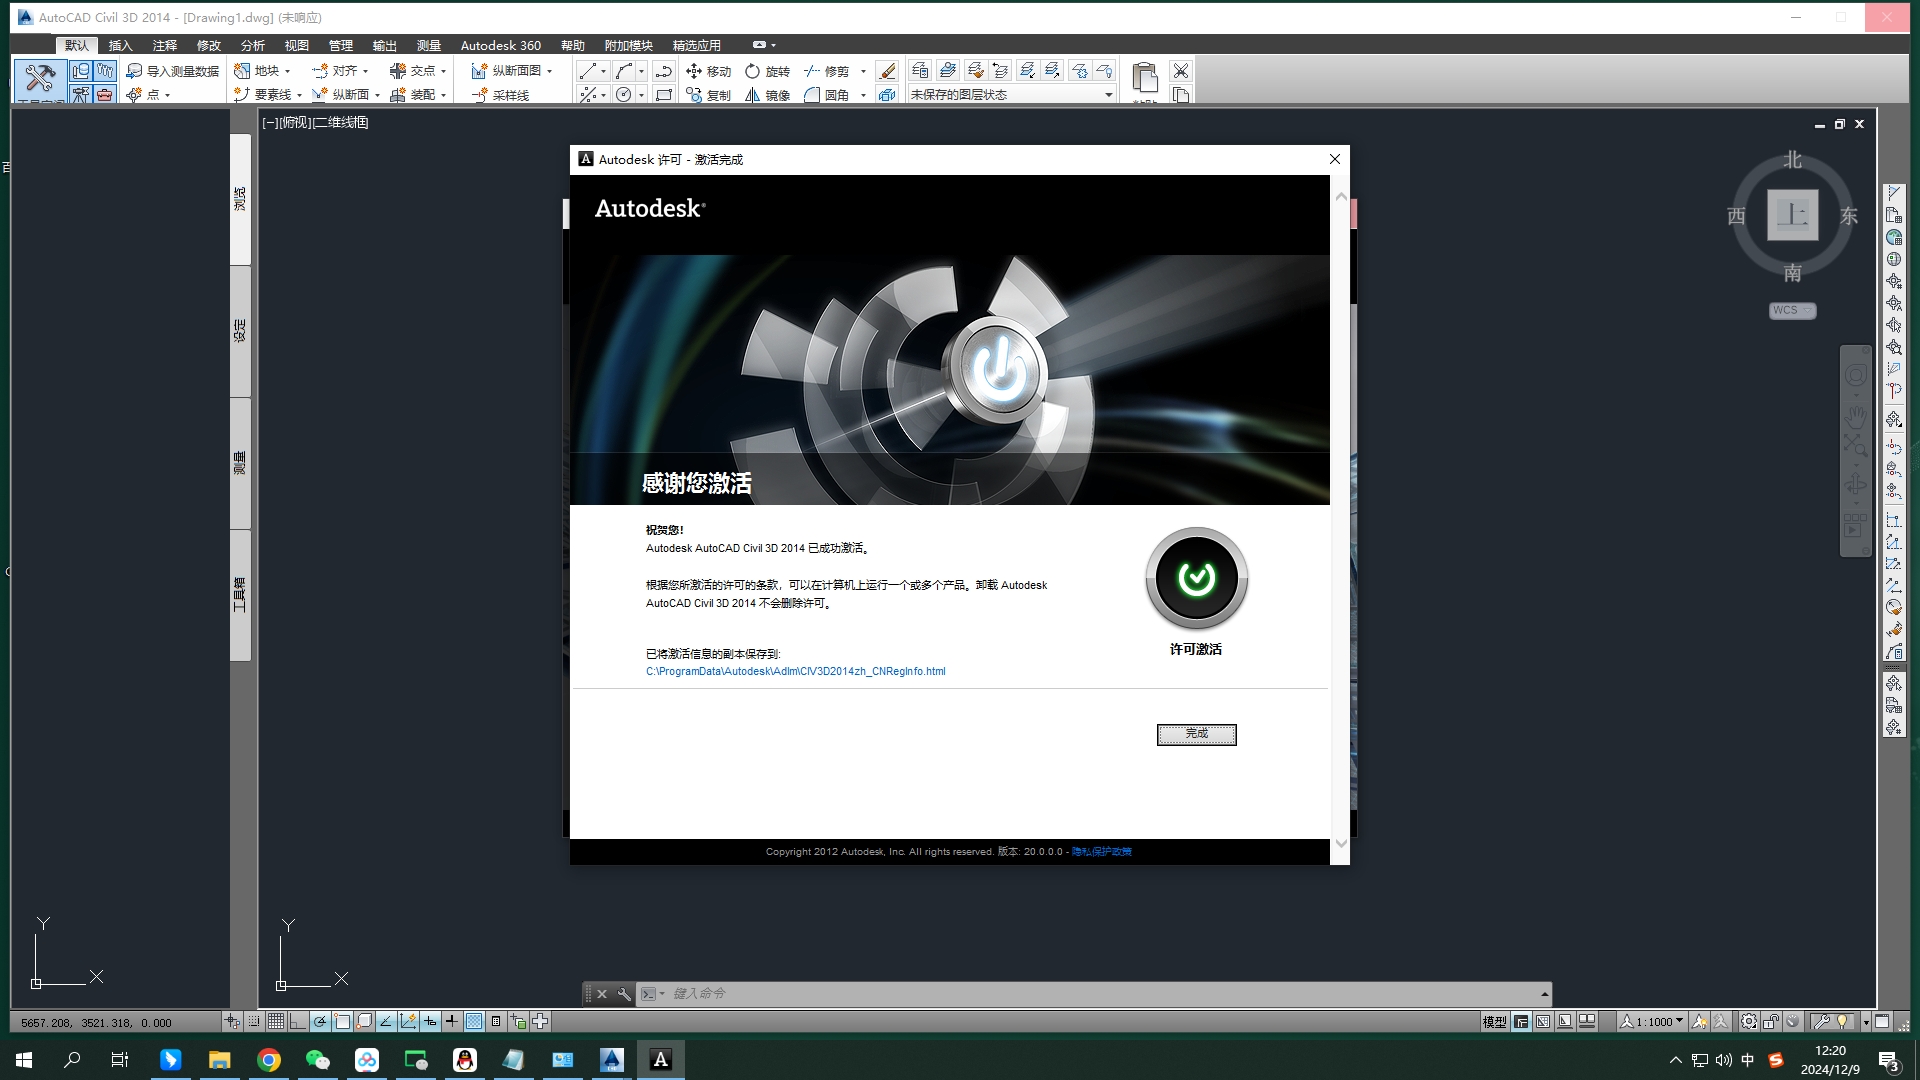The height and width of the screenshot is (1080, 1920).
Task: Click the Top face of the ViewCube
Action: [x=1792, y=215]
